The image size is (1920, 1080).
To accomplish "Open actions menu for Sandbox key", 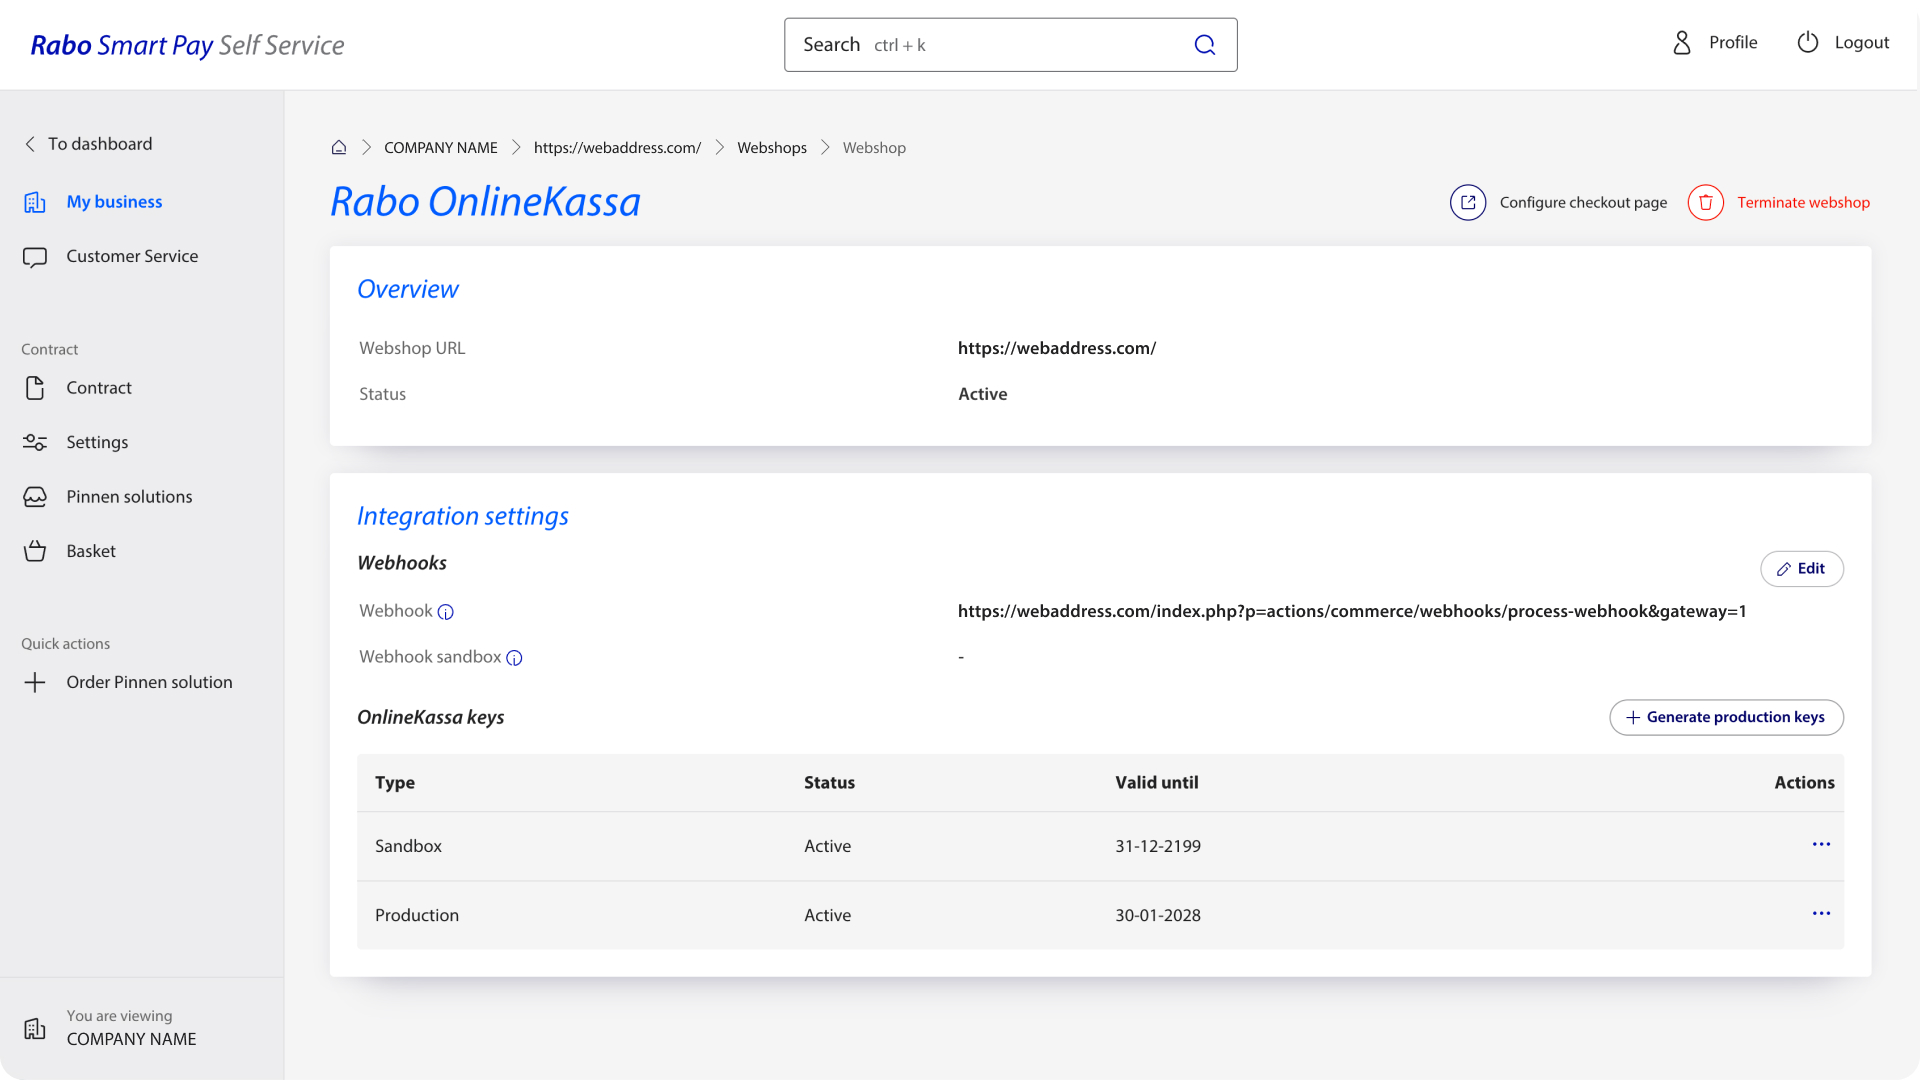I will [x=1821, y=845].
